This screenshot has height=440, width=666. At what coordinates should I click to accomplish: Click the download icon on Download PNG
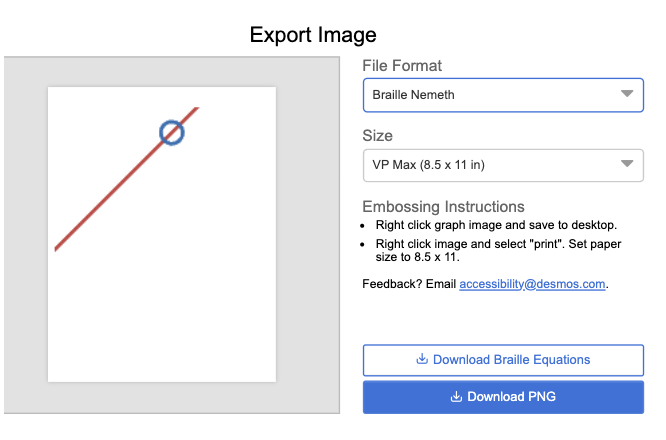(x=456, y=397)
